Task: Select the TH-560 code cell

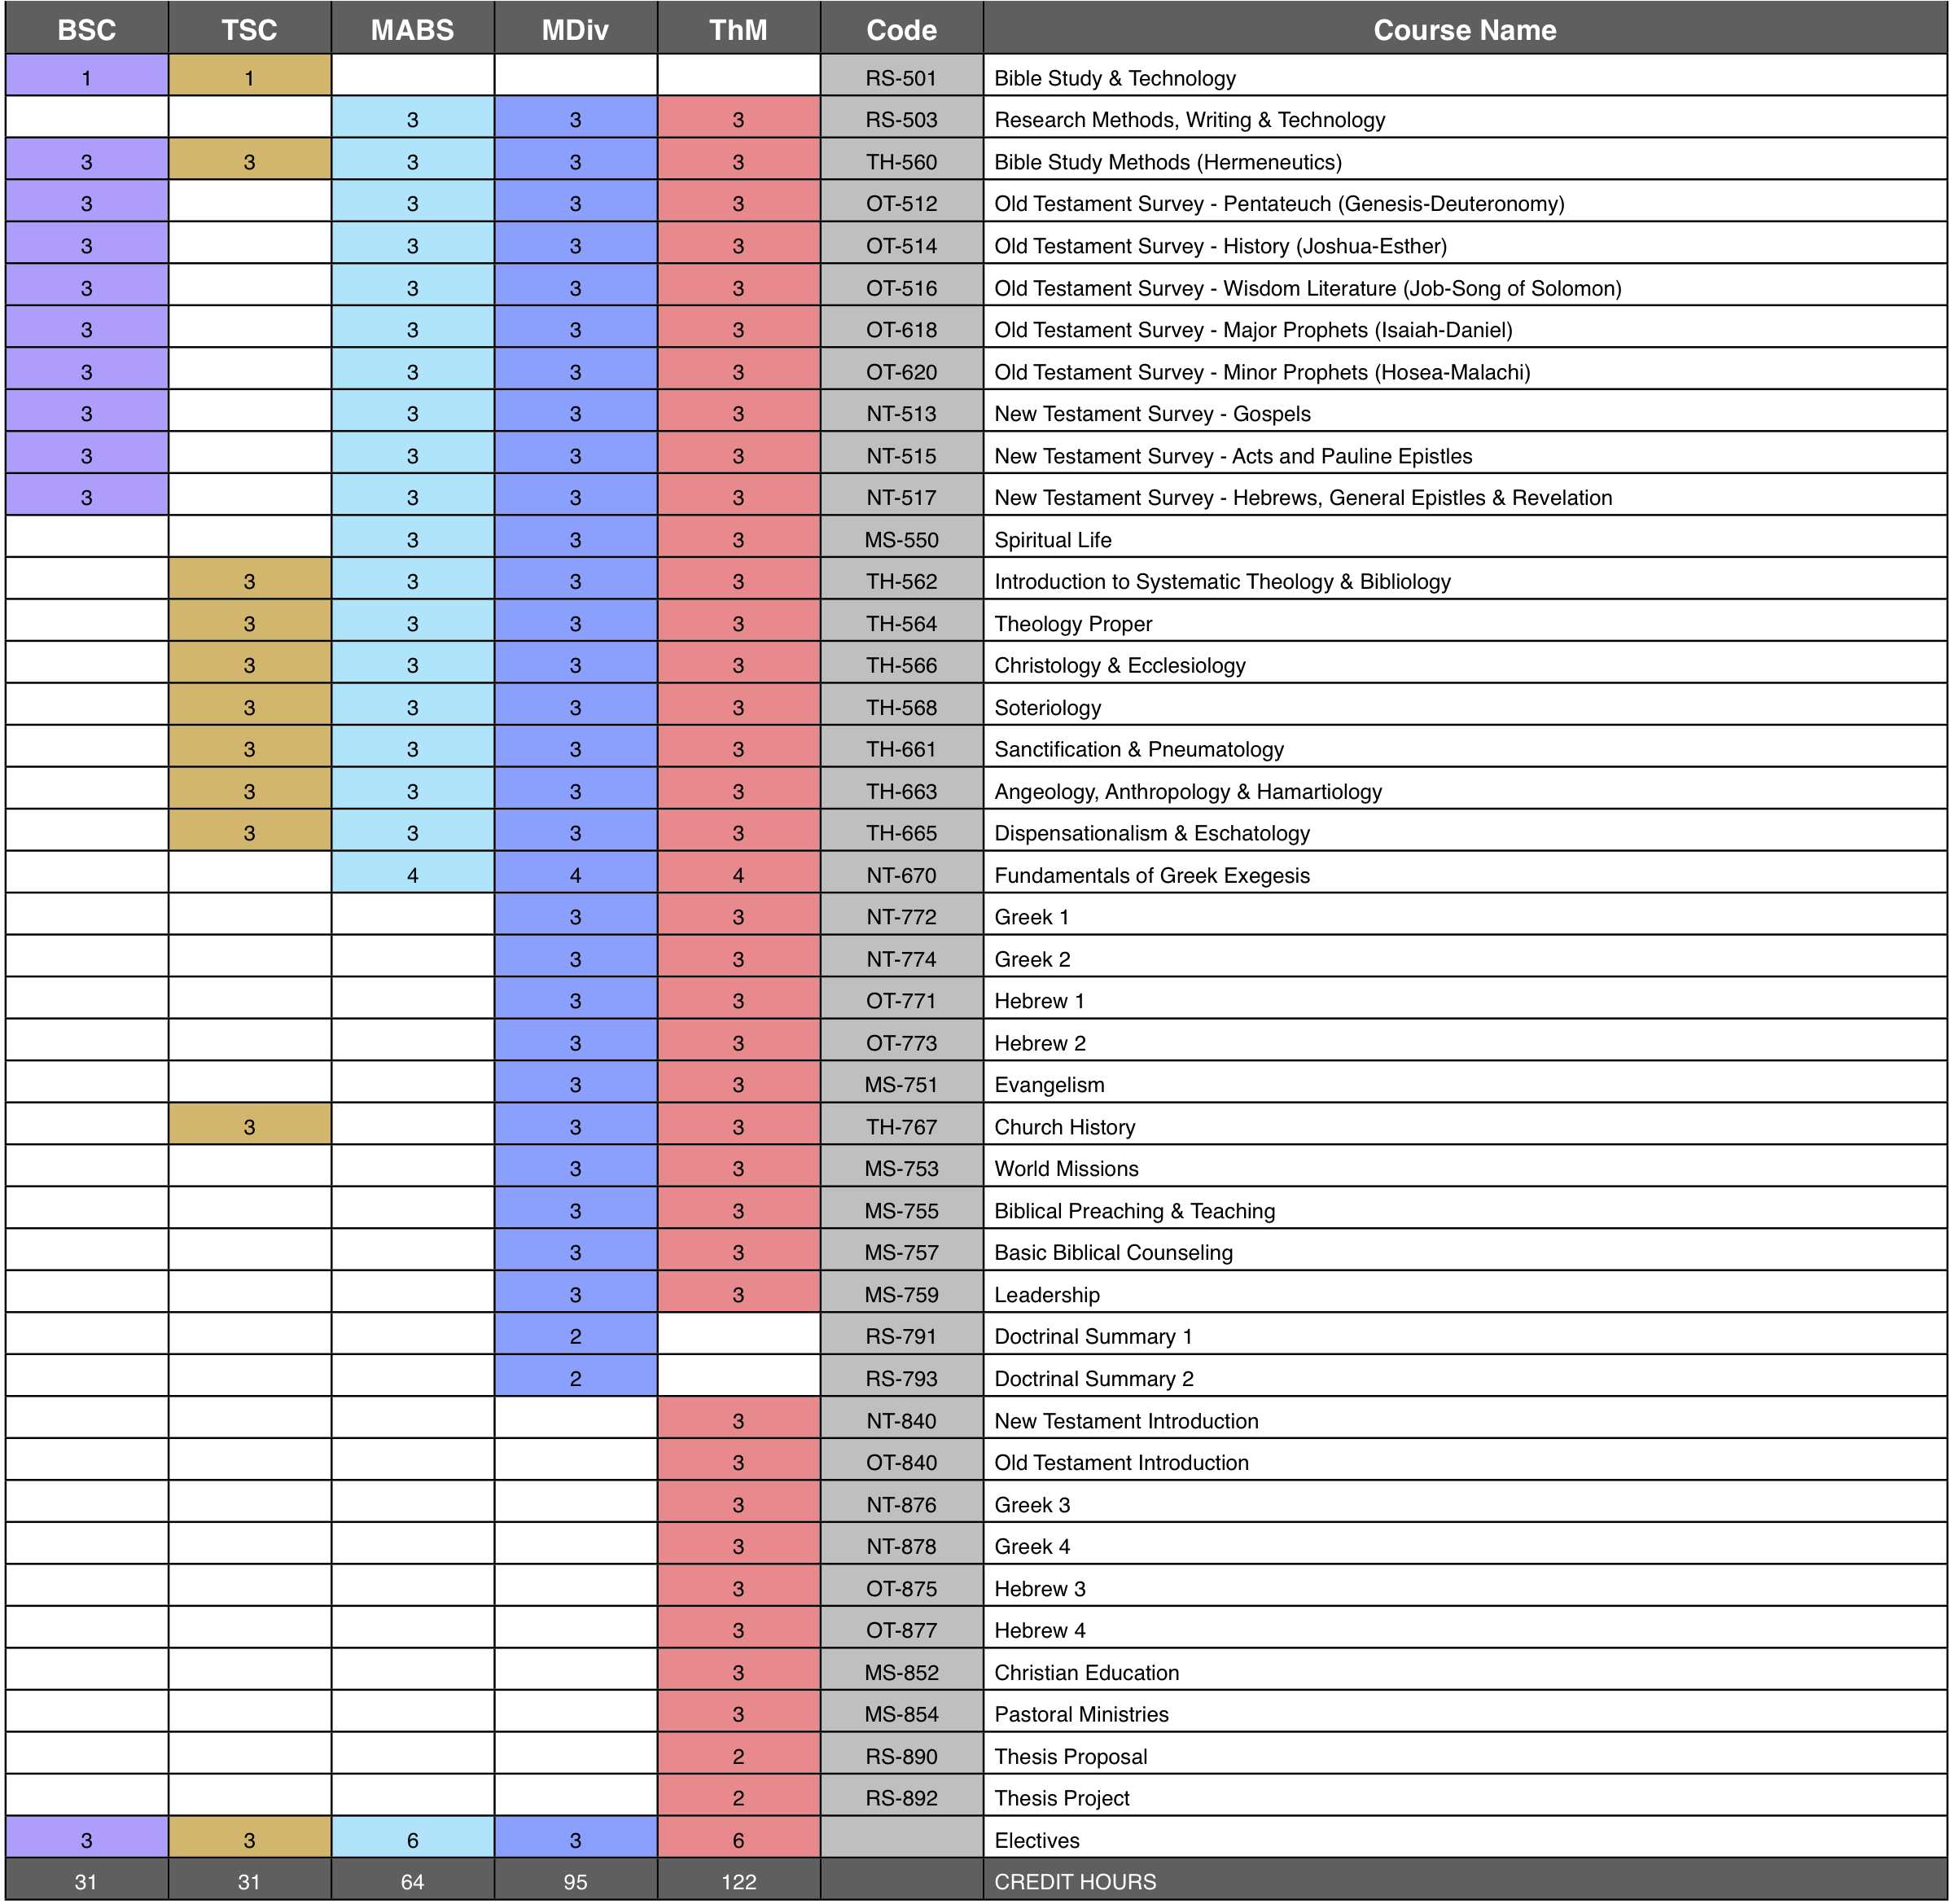Action: coord(902,162)
